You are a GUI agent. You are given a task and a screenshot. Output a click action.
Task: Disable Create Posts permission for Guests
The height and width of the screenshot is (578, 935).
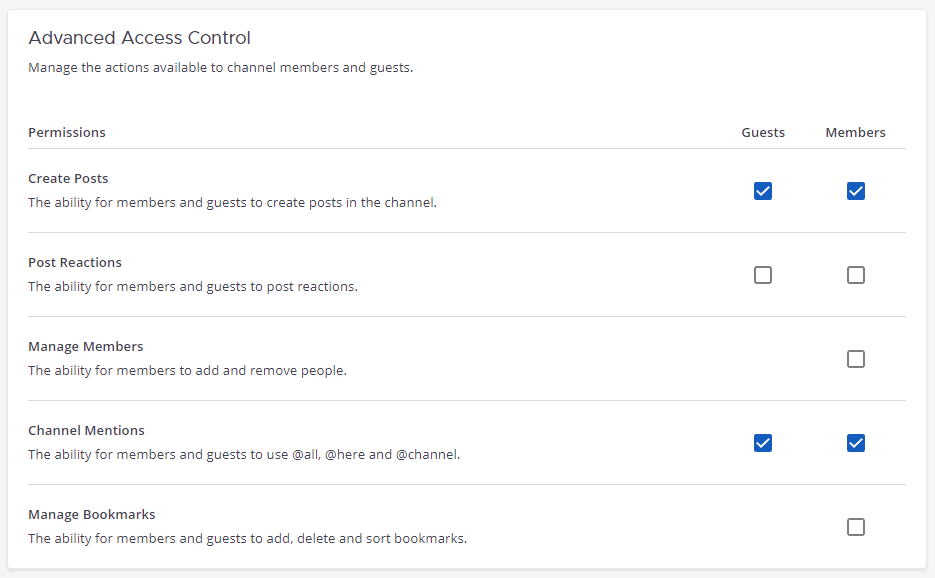point(763,191)
